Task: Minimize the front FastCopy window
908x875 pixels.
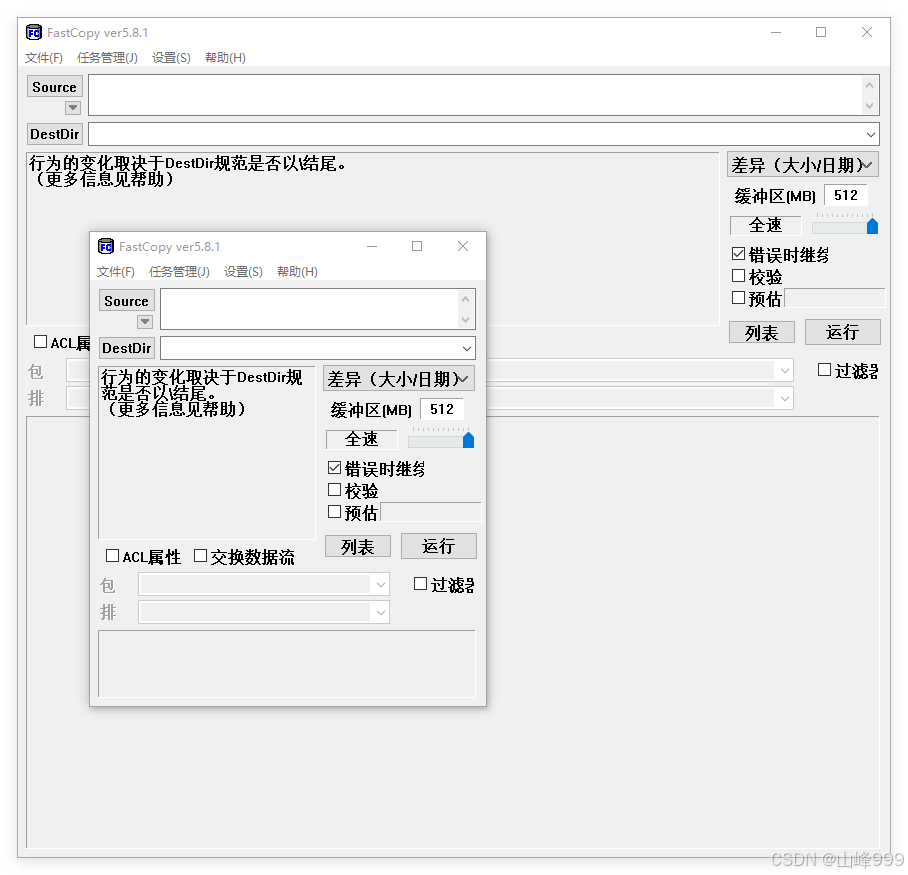Action: 372,246
